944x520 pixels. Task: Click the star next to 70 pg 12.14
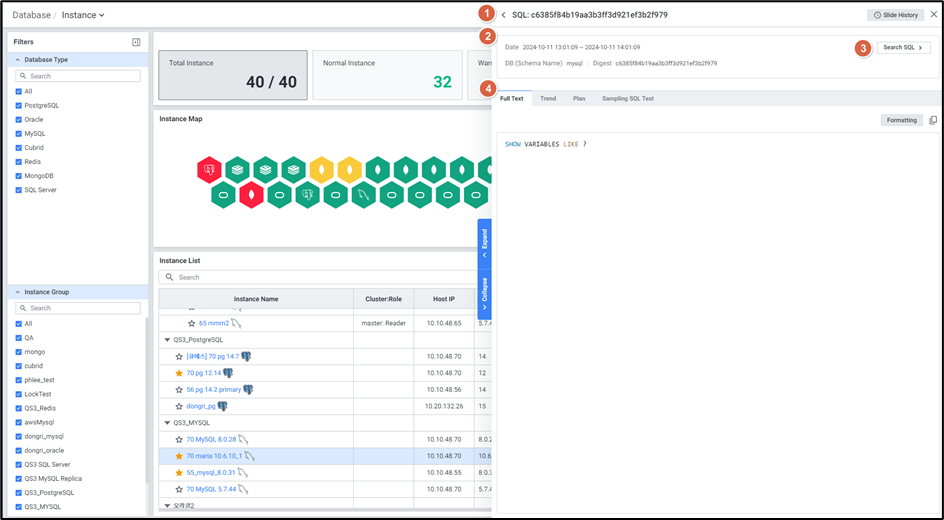(179, 373)
